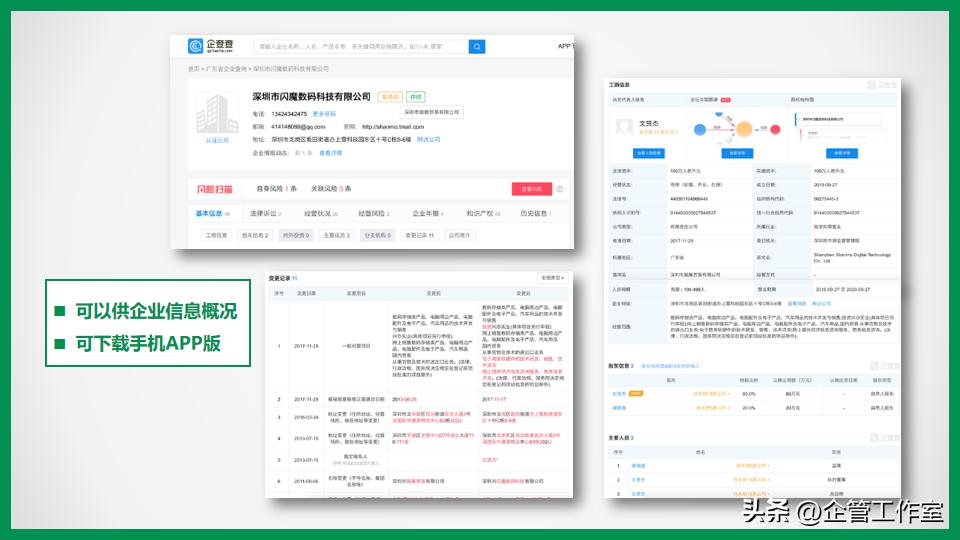The width and height of the screenshot is (960, 540).
Task: Click 自身风险 1 条 count
Action: [x=276, y=189]
